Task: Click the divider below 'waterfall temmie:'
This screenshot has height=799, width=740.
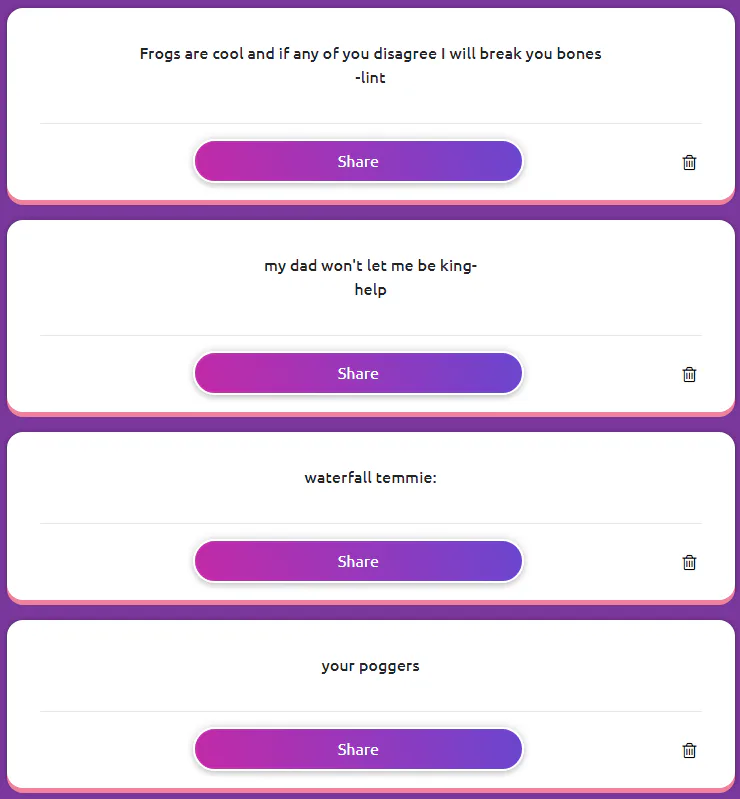Action: 370,523
